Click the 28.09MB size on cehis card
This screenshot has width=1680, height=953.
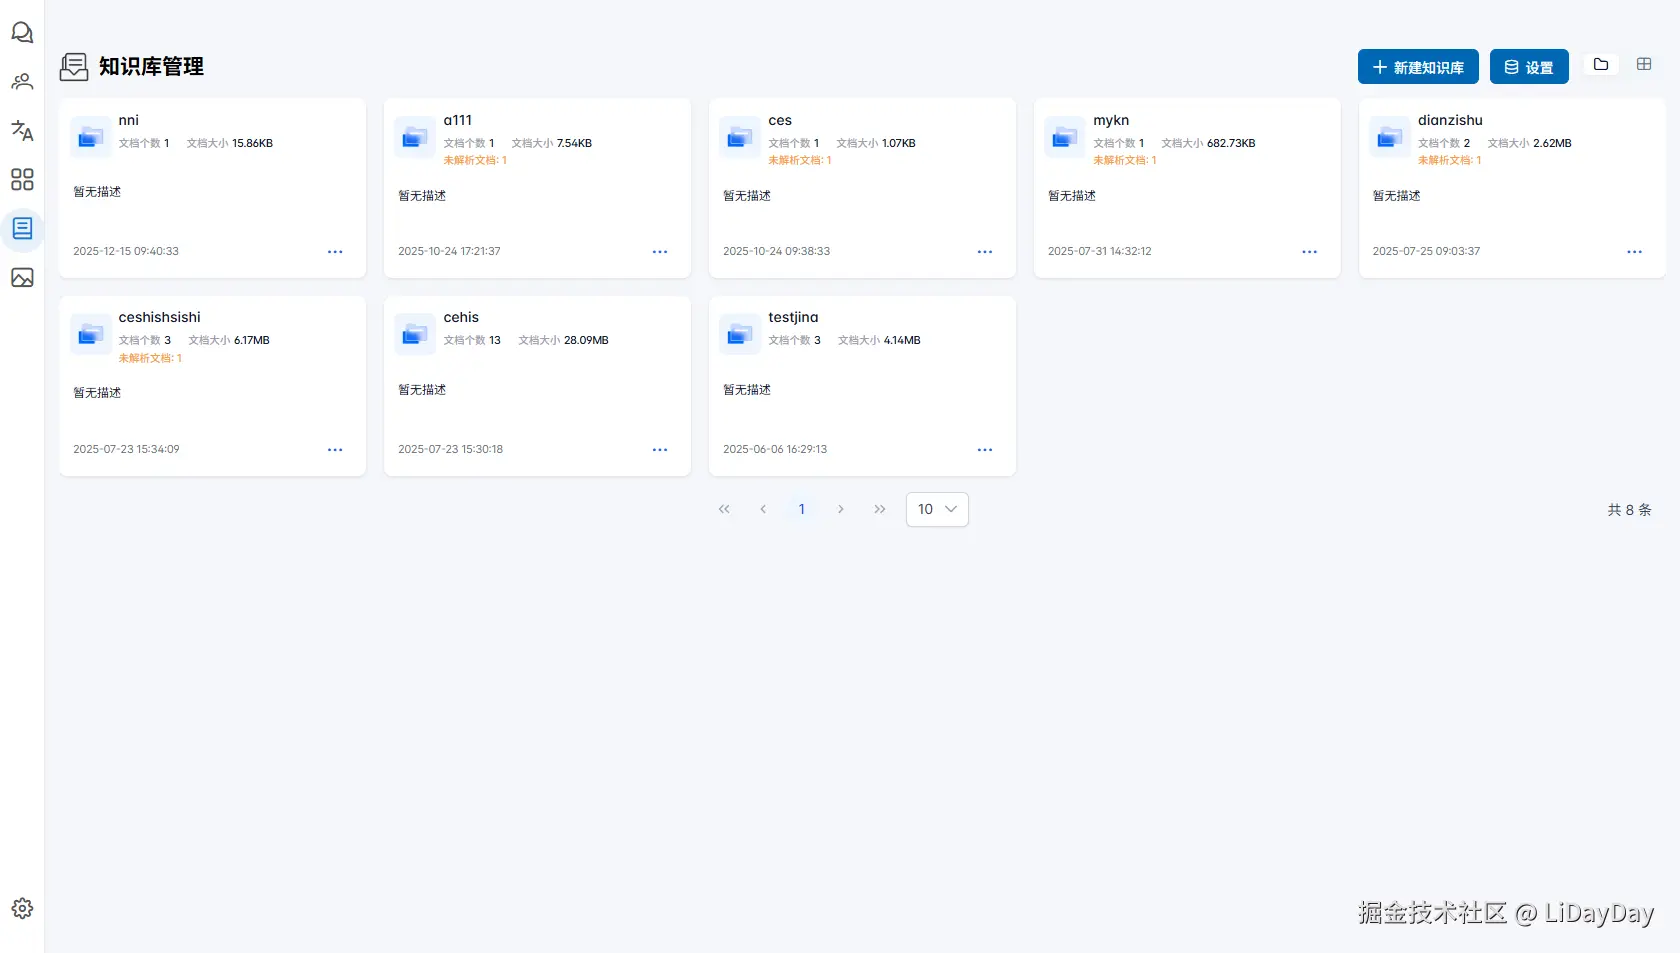pos(586,340)
